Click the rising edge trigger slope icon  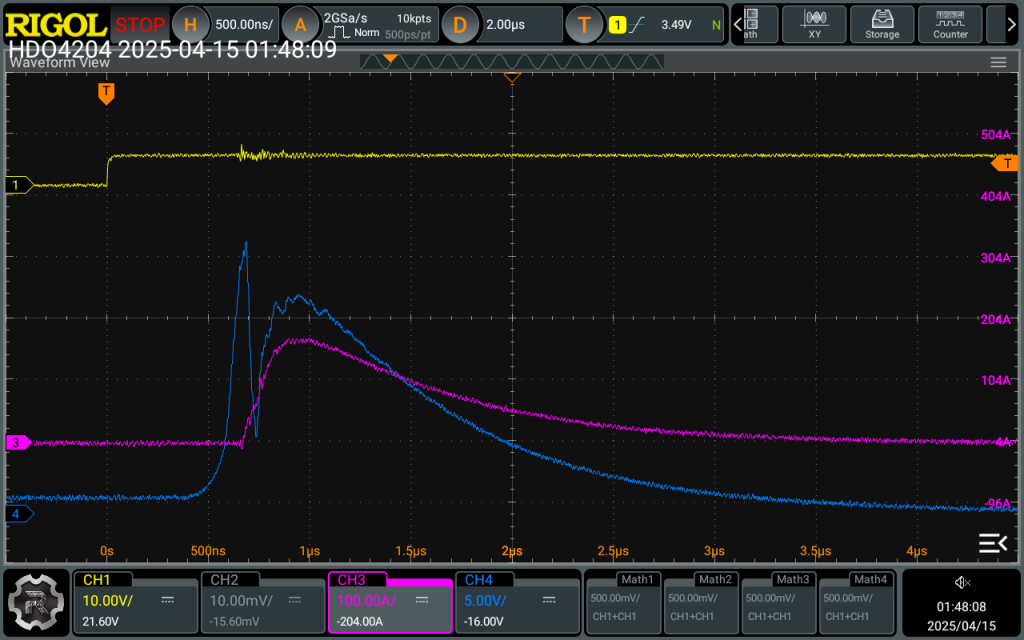(x=636, y=25)
